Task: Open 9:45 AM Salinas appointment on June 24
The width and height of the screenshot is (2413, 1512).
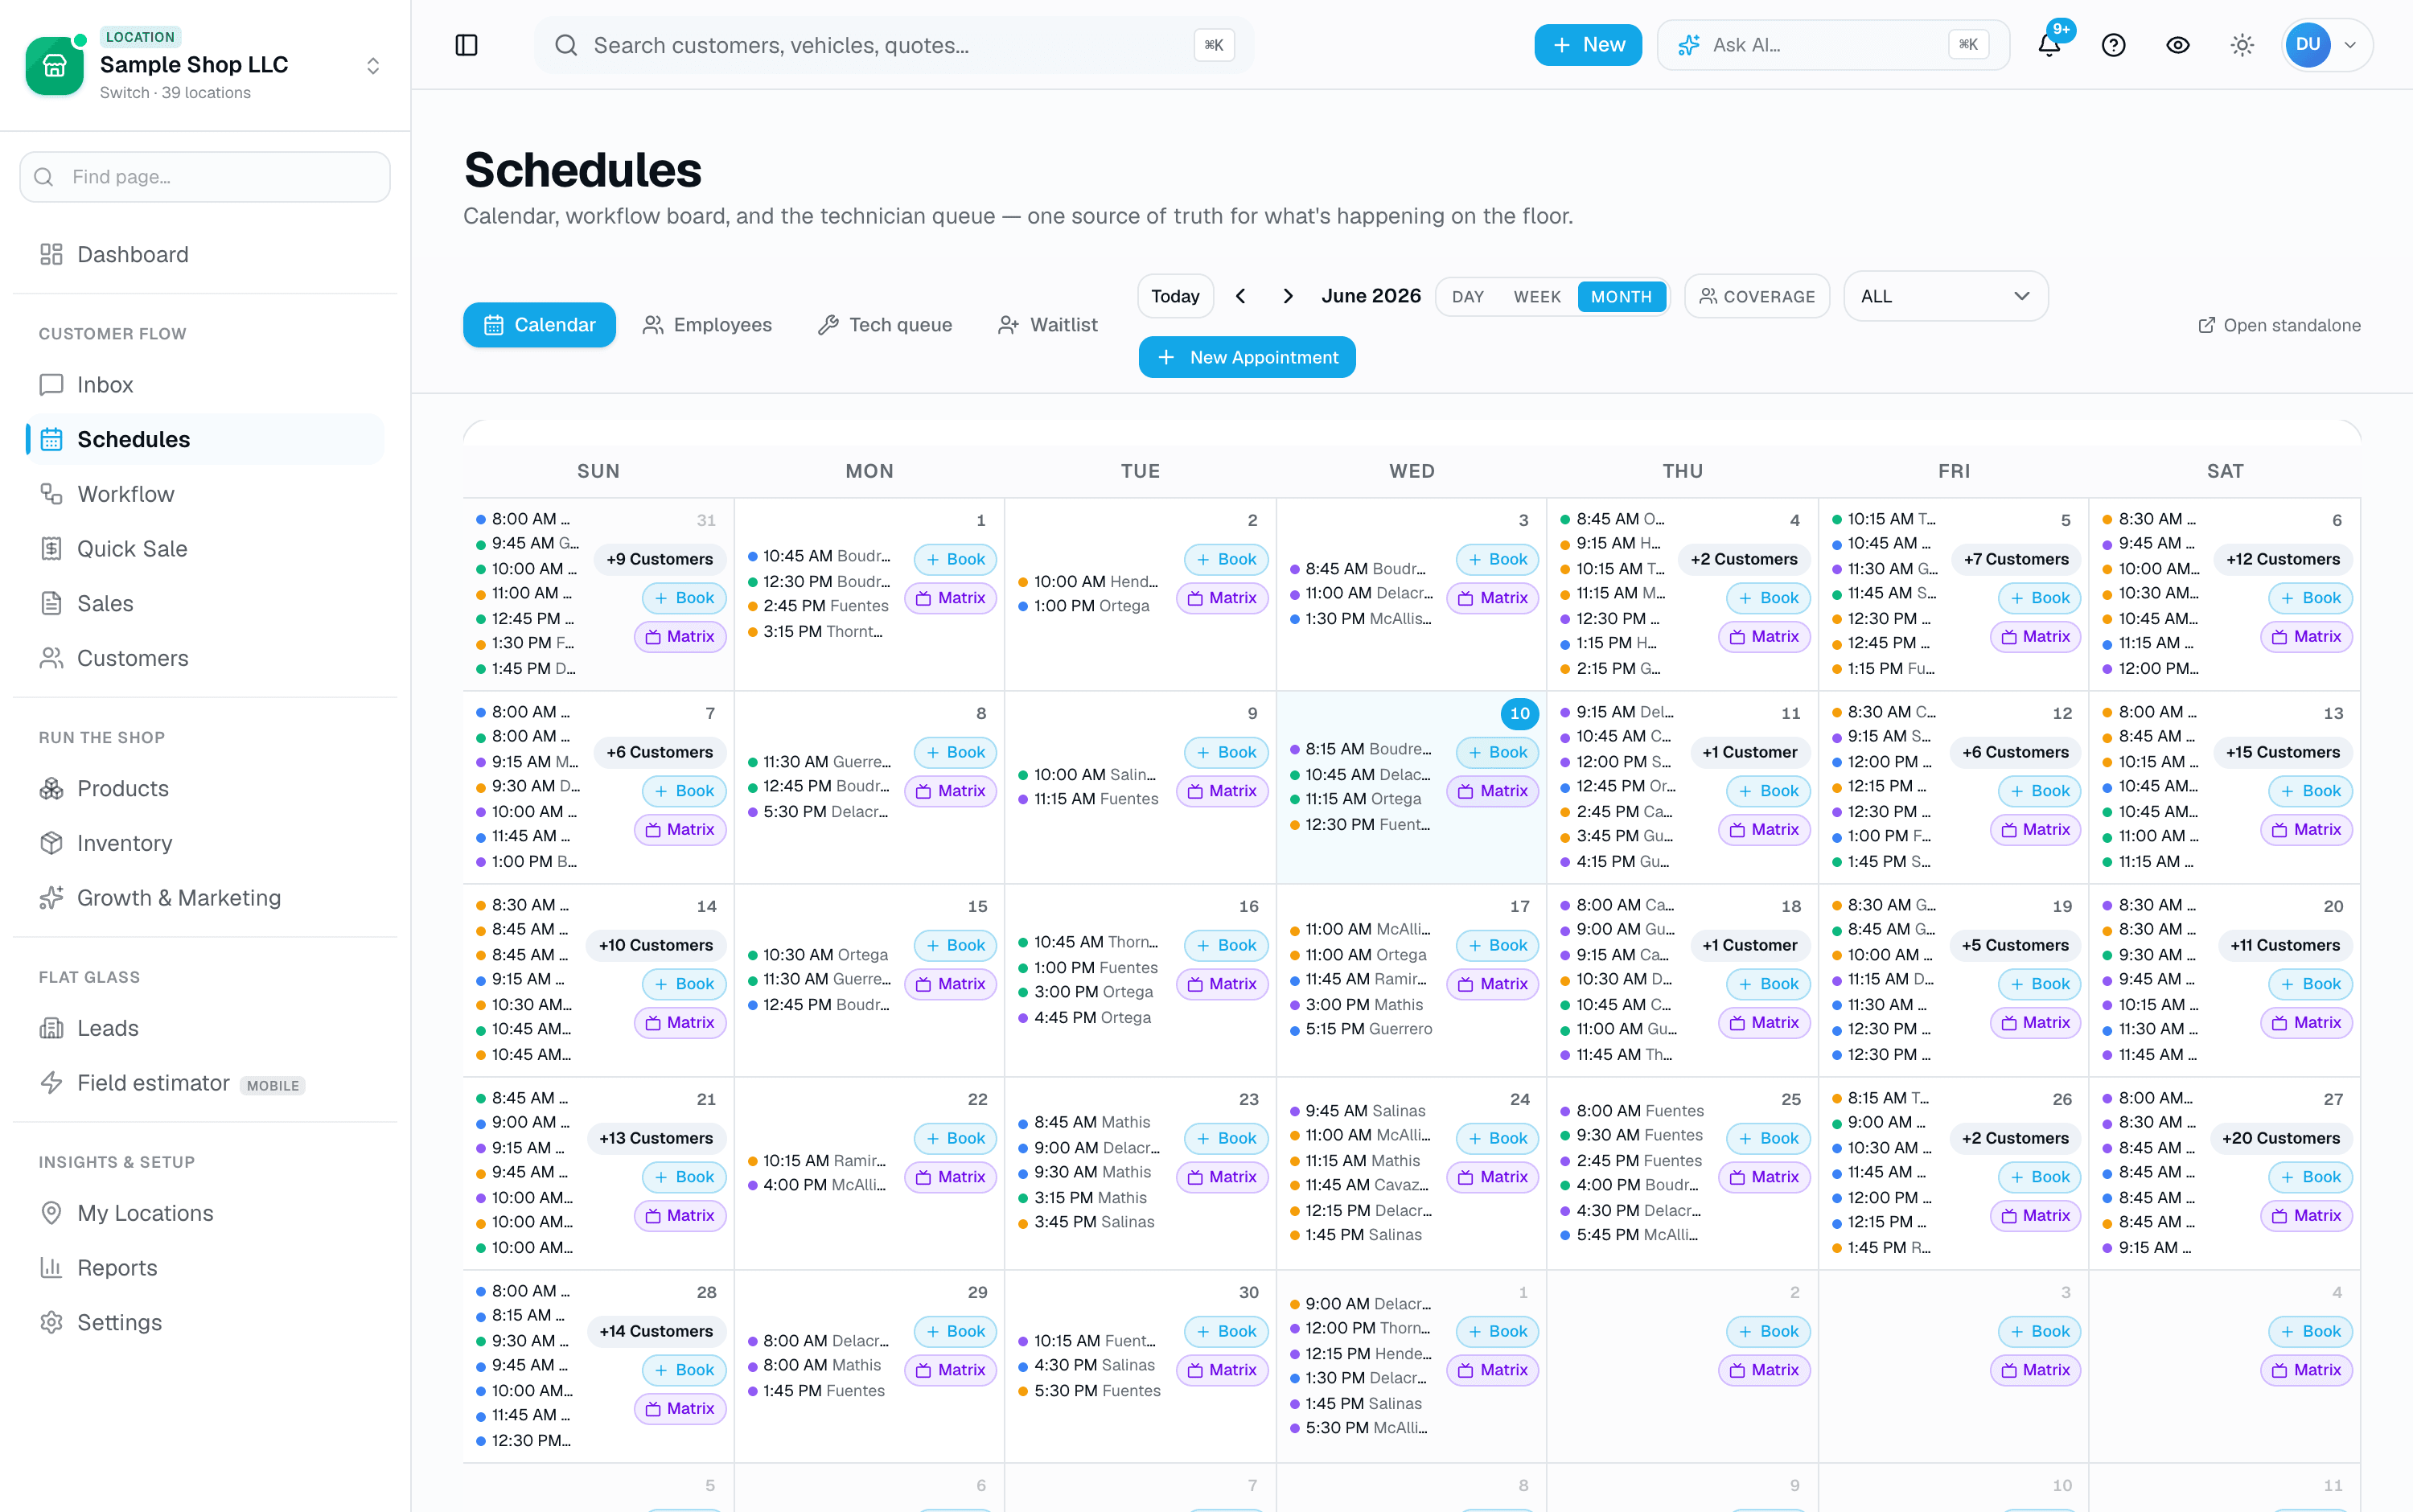Action: point(1358,1111)
